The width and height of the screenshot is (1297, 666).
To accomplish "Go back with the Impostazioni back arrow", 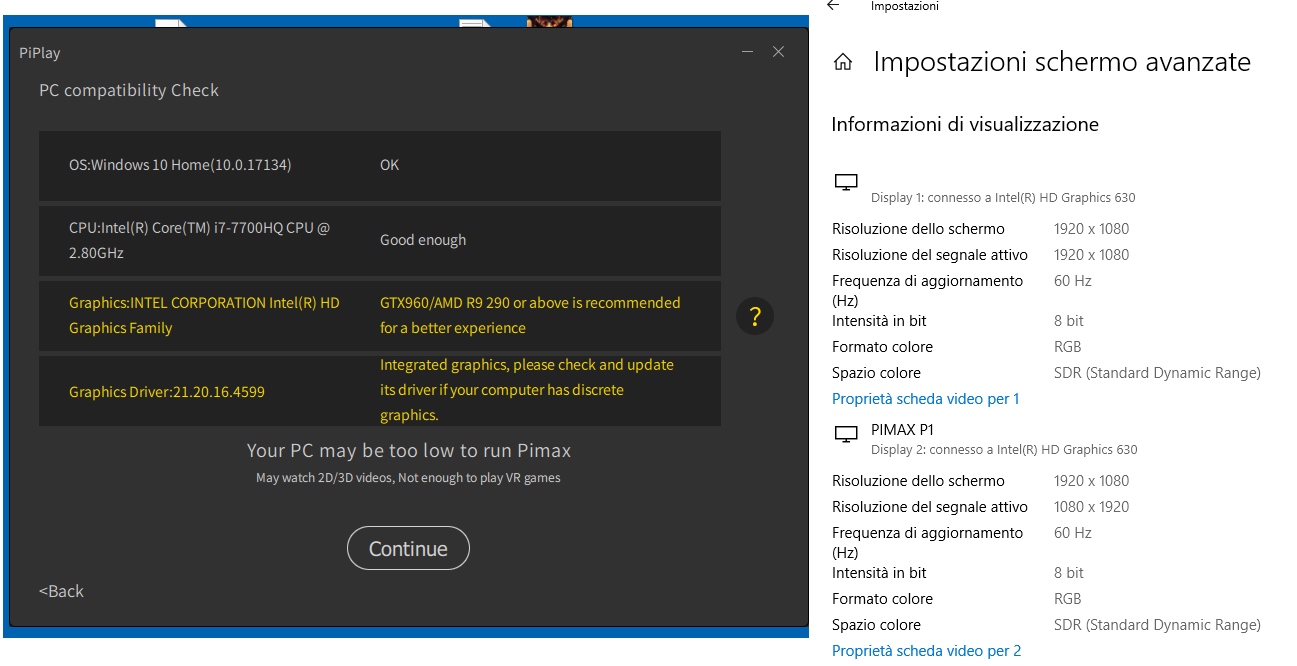I will (x=833, y=6).
